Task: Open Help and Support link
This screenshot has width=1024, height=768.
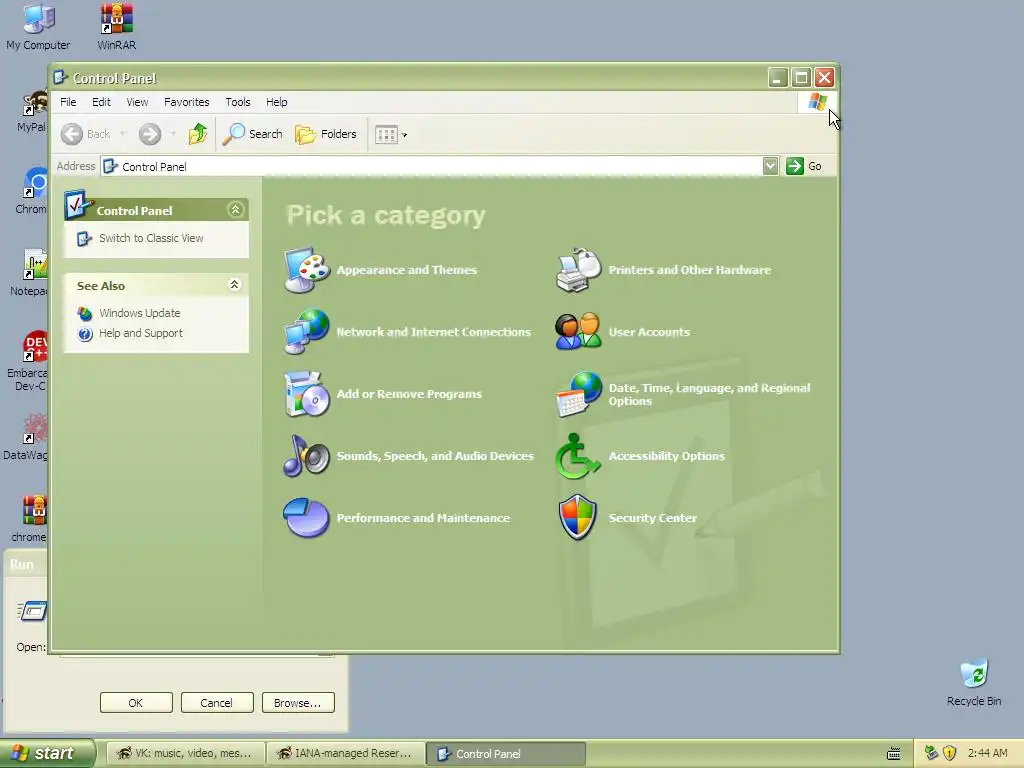Action: click(x=141, y=333)
